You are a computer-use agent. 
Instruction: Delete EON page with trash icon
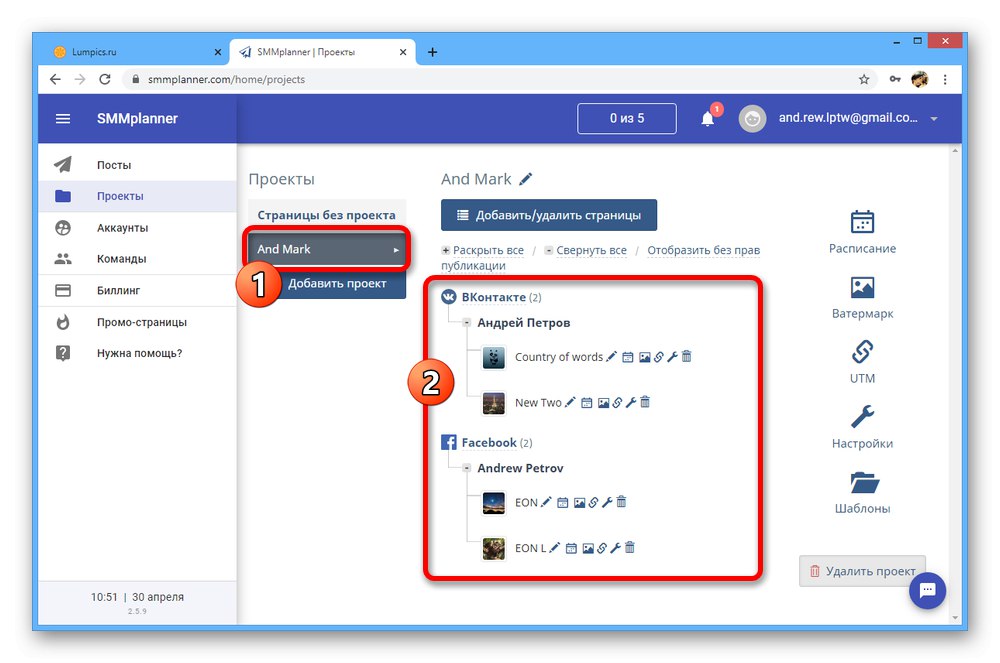[621, 502]
